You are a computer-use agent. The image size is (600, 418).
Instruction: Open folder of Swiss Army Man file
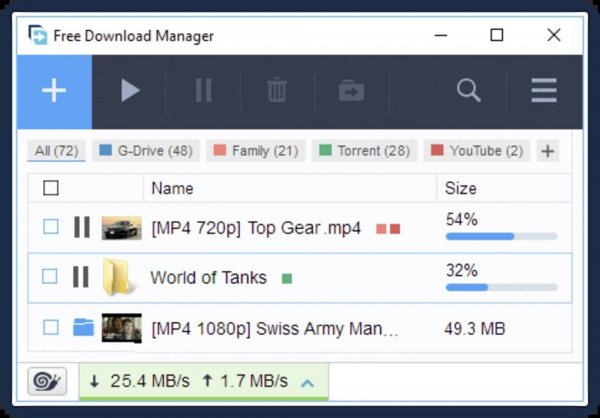click(x=83, y=328)
